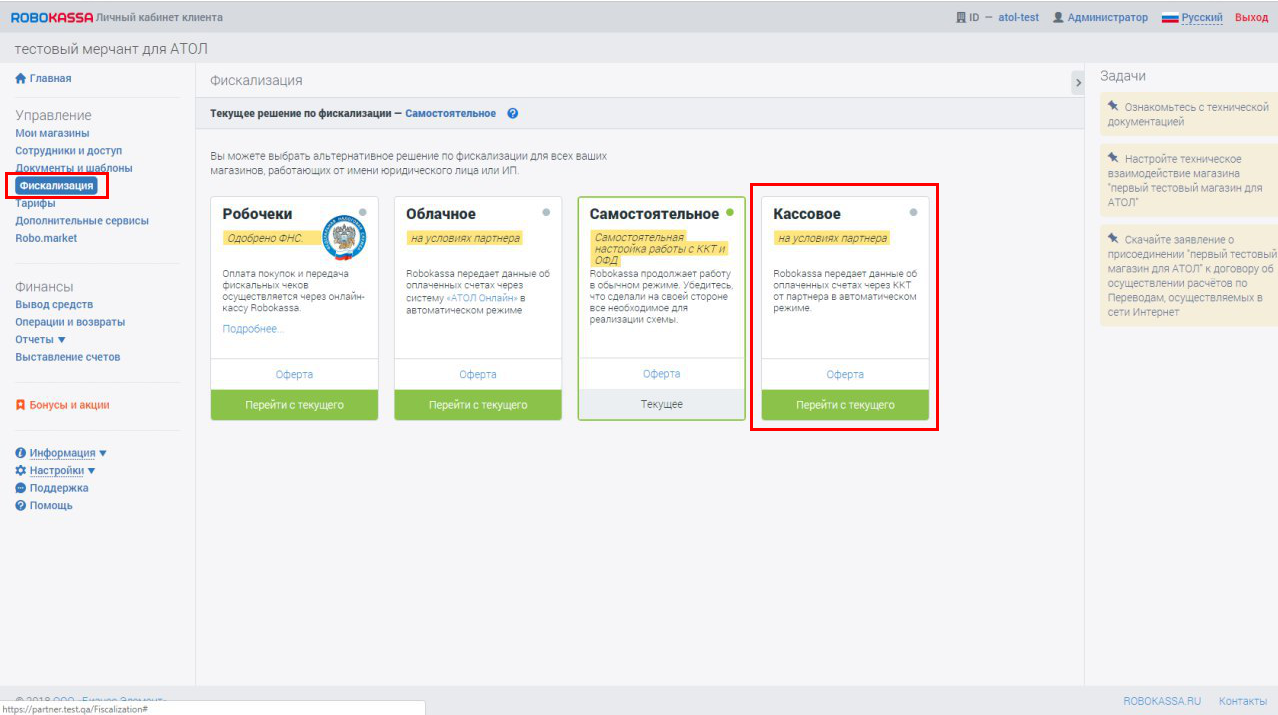Image resolution: width=1278 pixels, height=715 pixels.
Task: Open Контакты footer link
Action: point(1243,701)
